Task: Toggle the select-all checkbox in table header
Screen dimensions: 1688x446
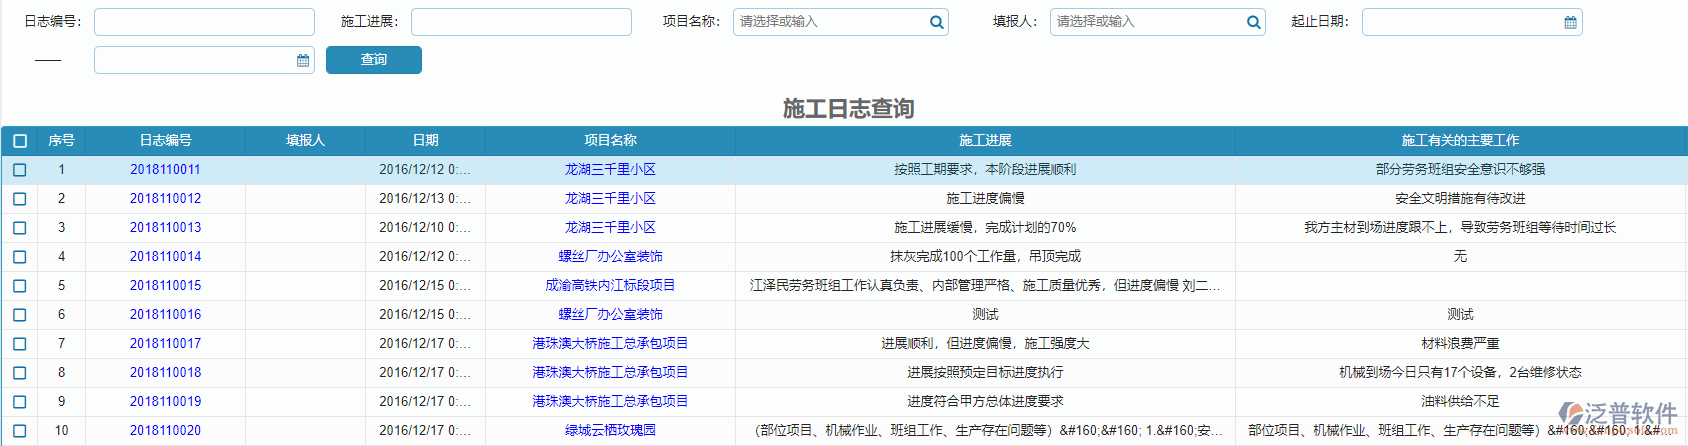Action: (20, 141)
